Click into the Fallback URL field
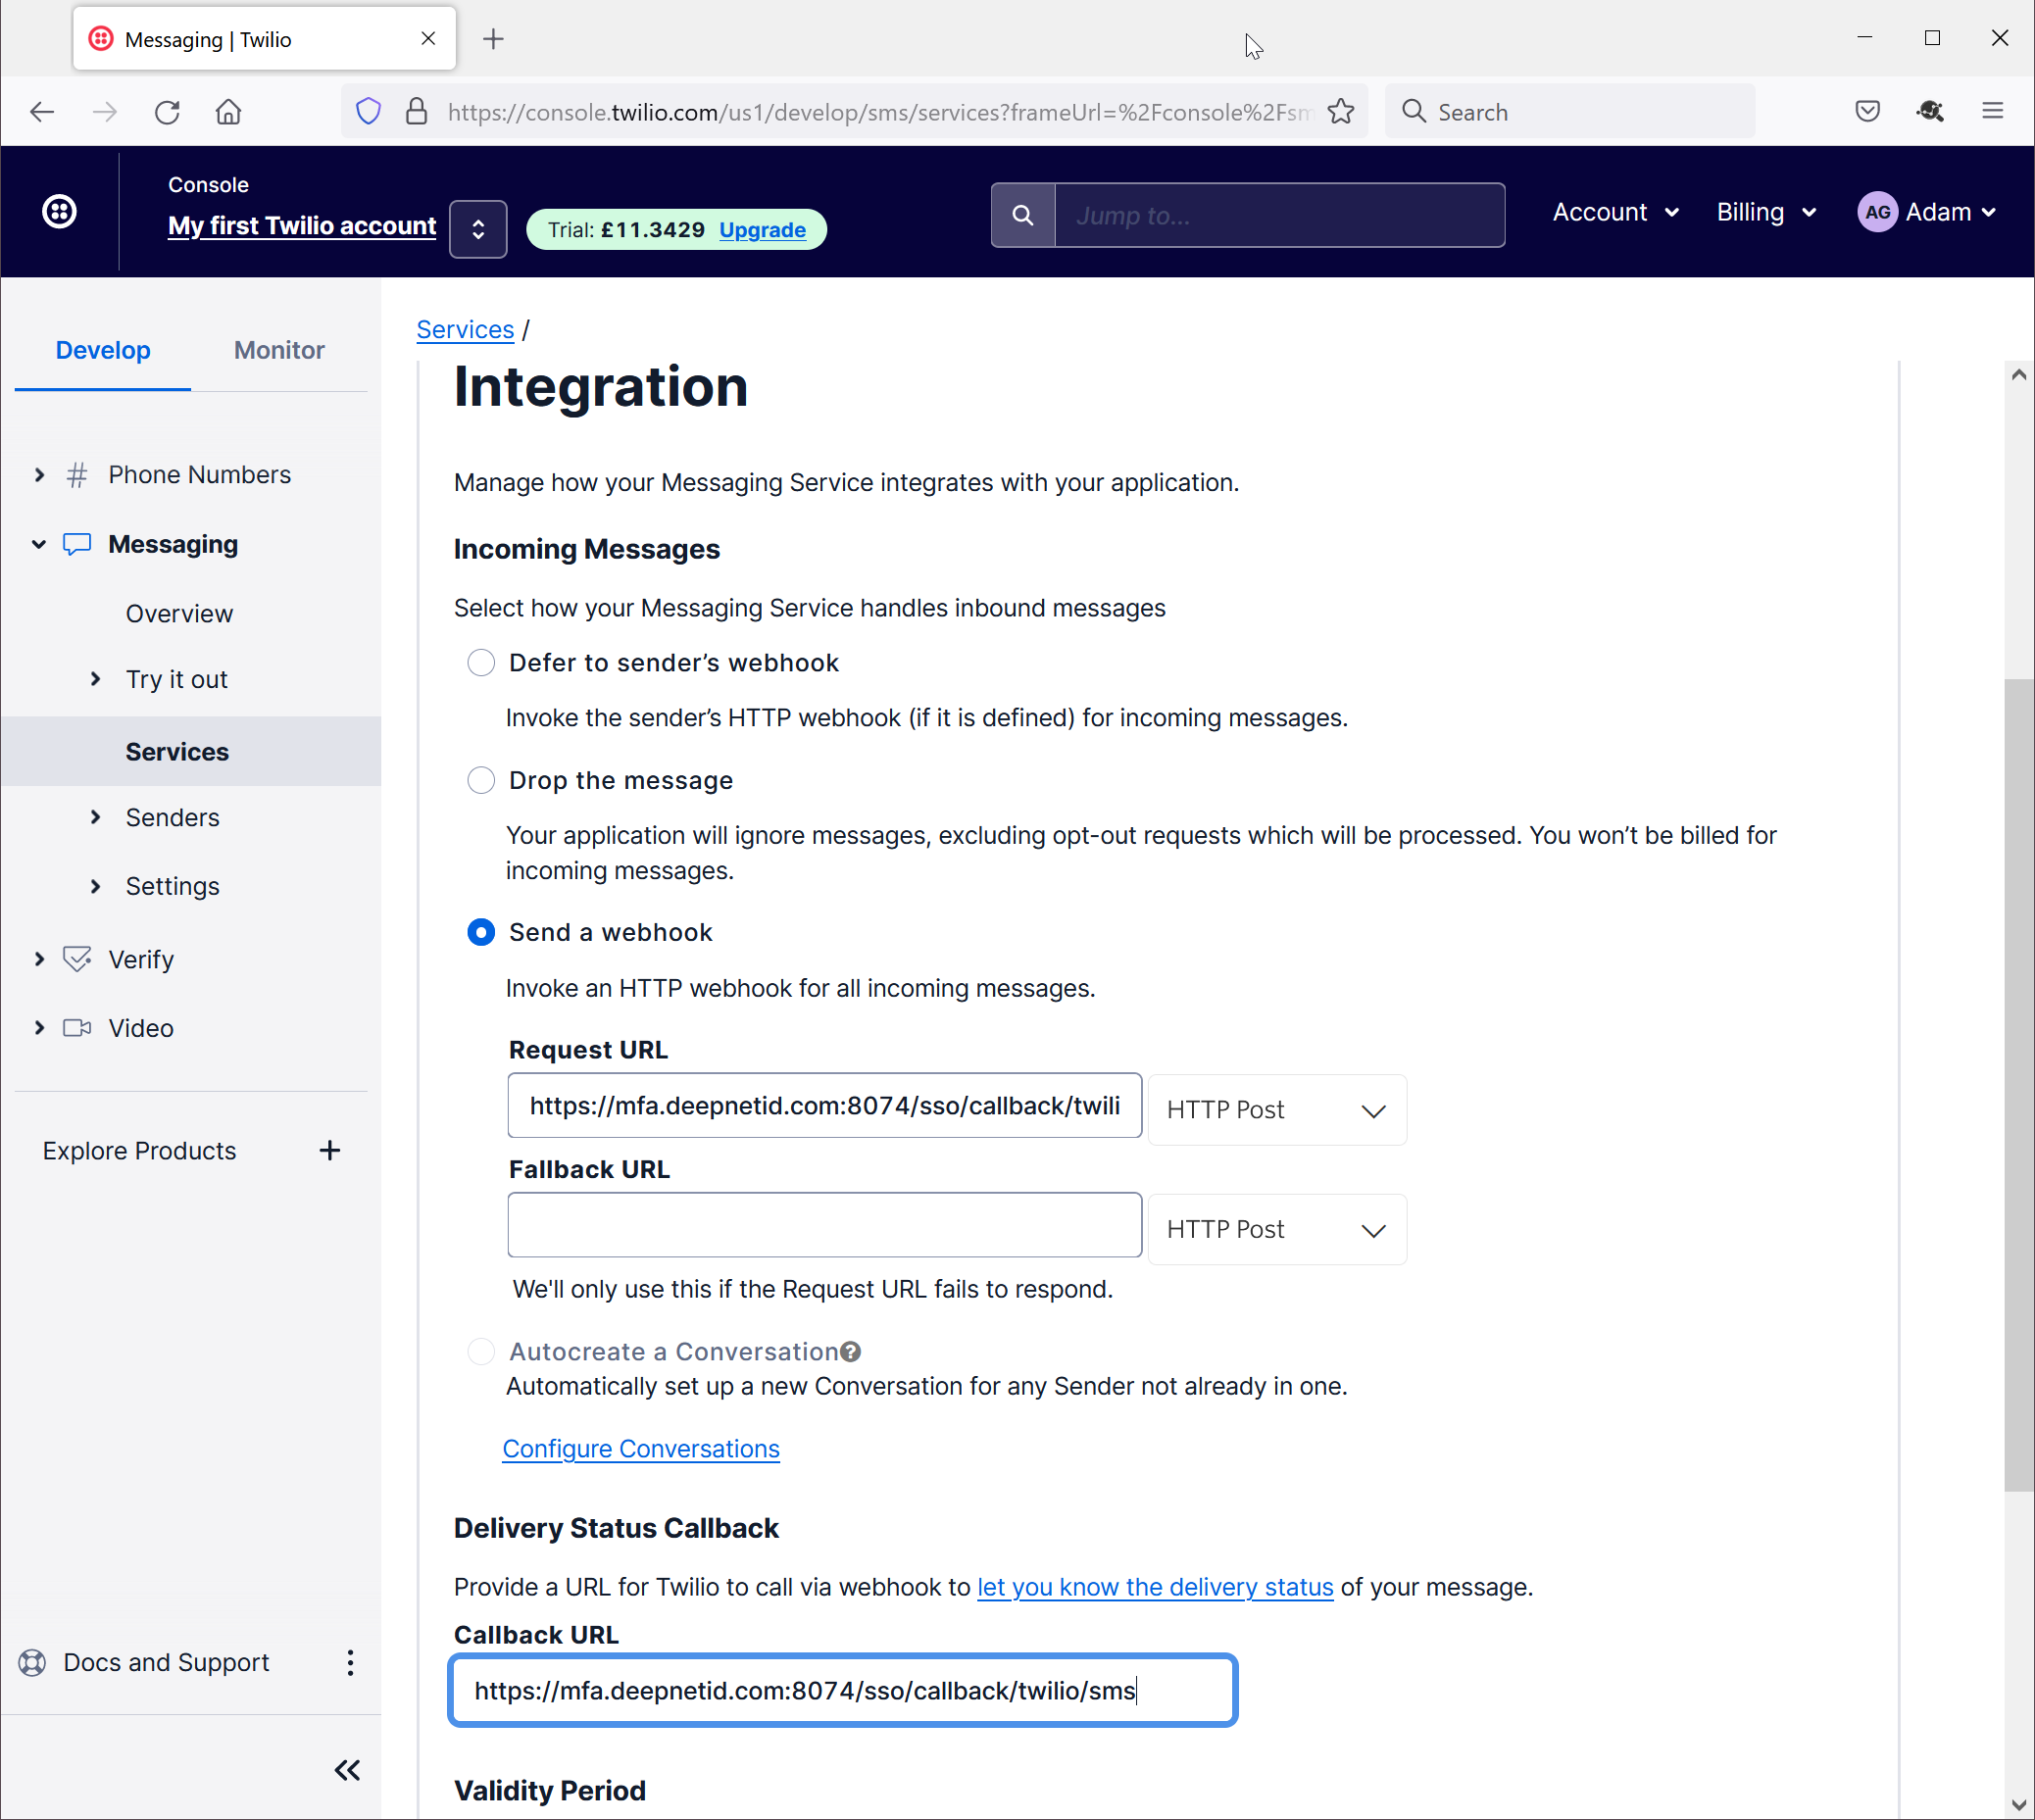 click(x=824, y=1225)
